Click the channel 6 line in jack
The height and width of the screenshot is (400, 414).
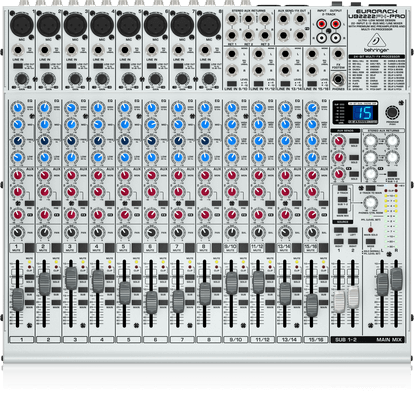tap(152, 51)
